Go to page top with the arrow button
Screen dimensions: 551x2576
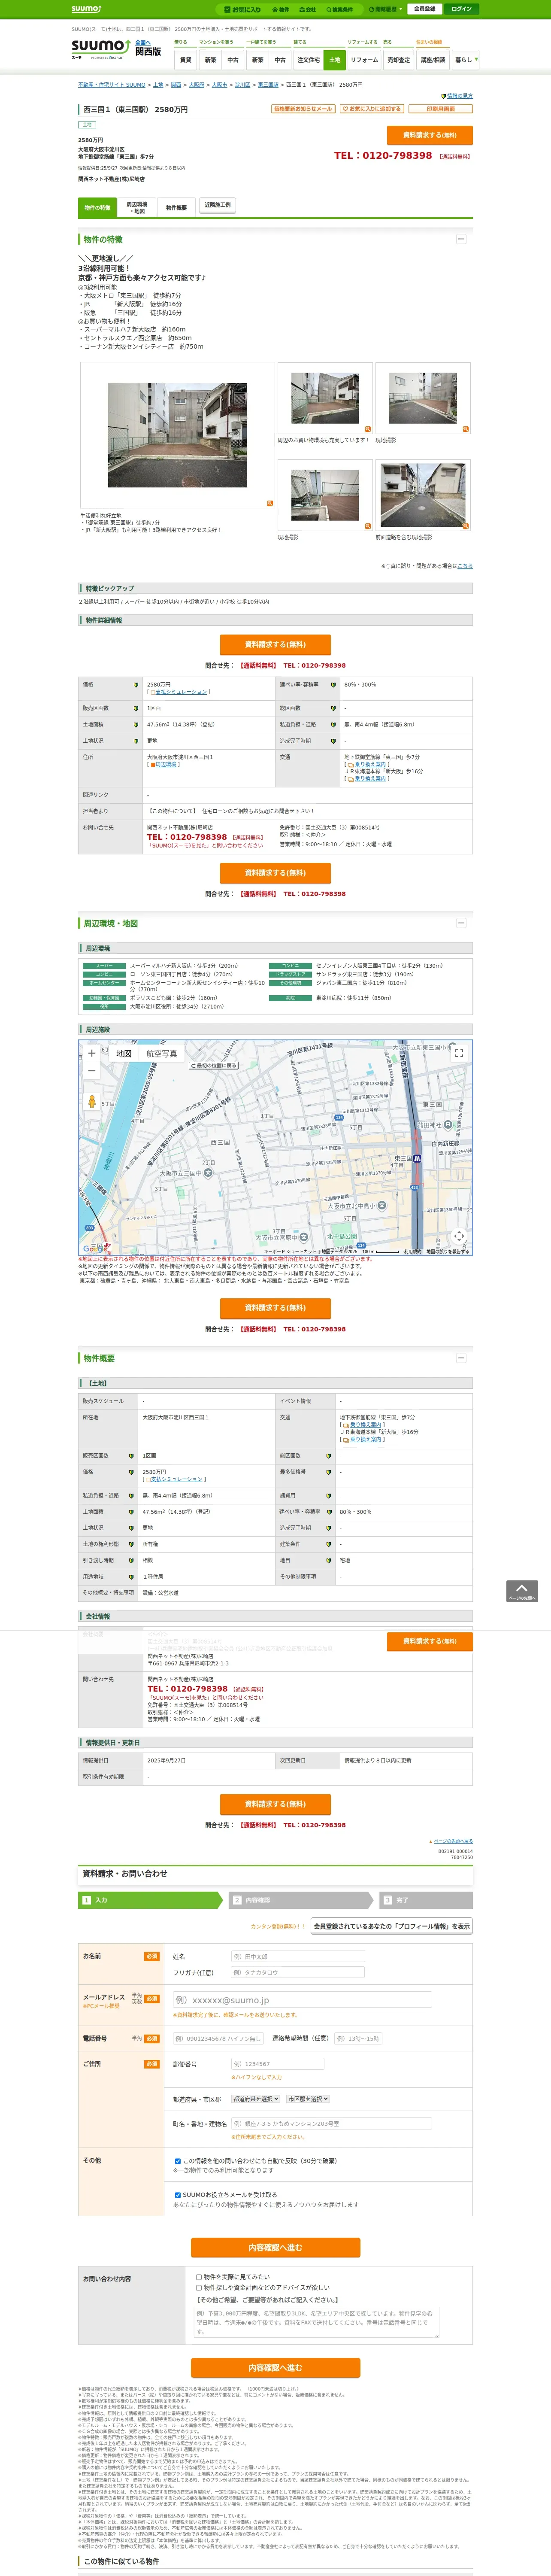click(522, 1591)
